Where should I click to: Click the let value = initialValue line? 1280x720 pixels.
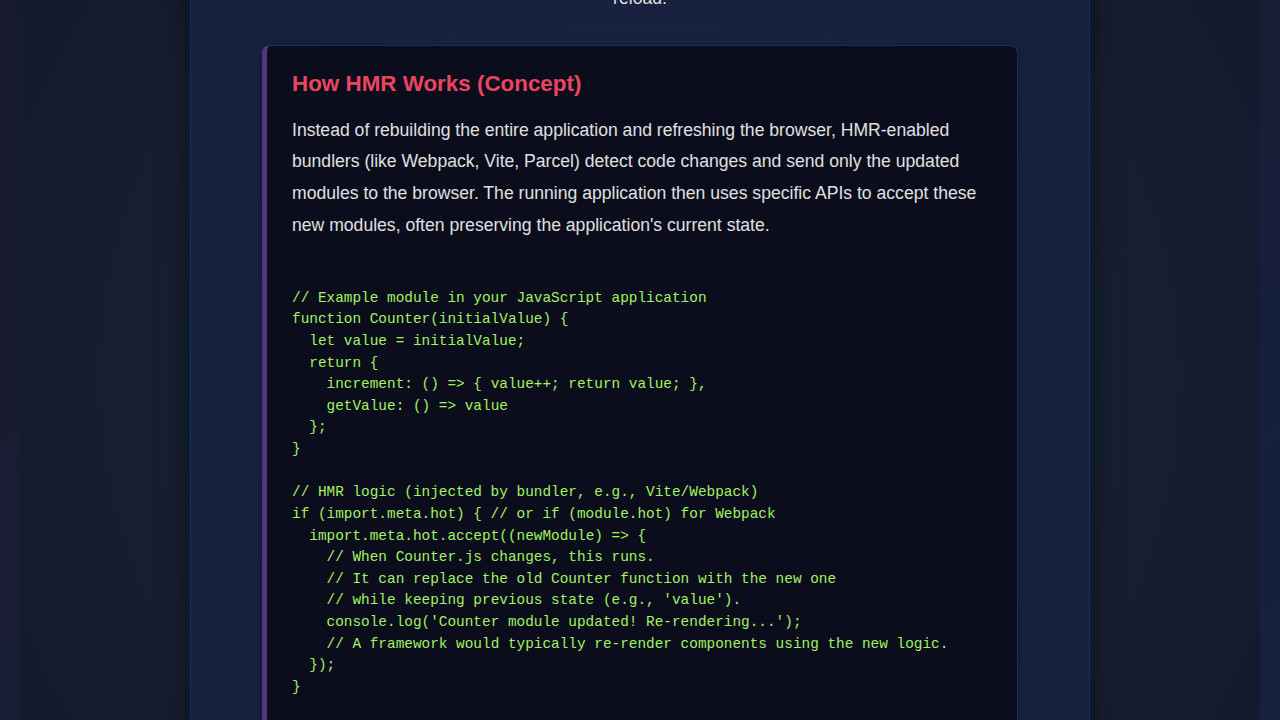point(418,340)
